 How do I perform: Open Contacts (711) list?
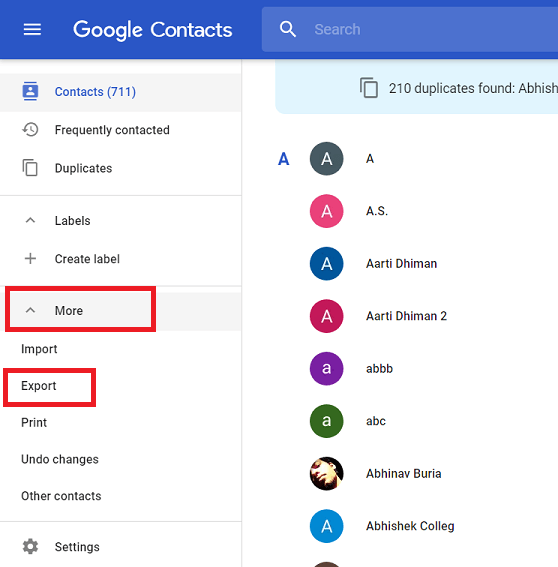click(95, 92)
